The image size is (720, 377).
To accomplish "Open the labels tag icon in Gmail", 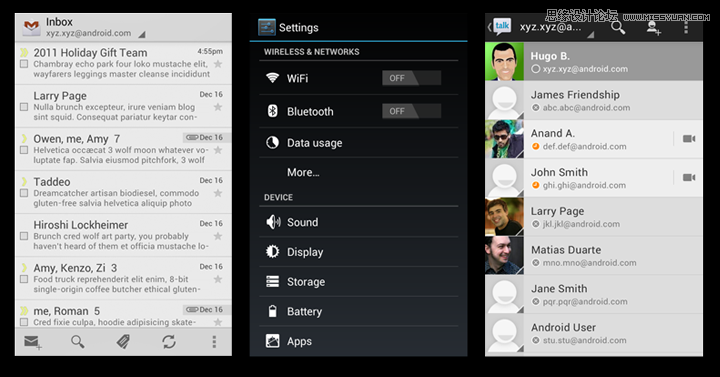I will click(123, 342).
